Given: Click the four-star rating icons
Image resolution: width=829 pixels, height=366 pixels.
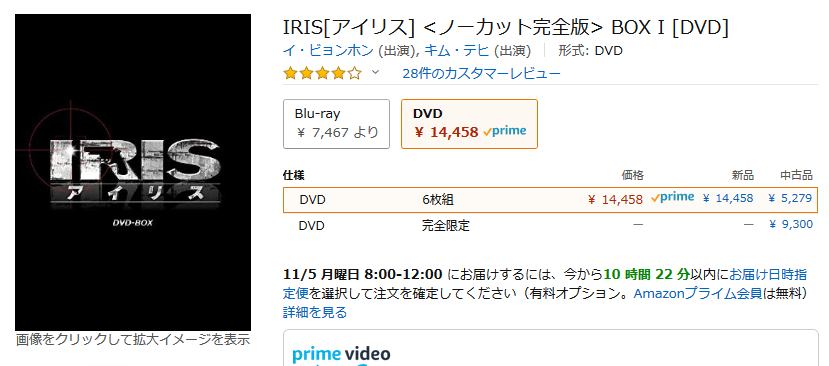Looking at the screenshot, I should click(323, 73).
